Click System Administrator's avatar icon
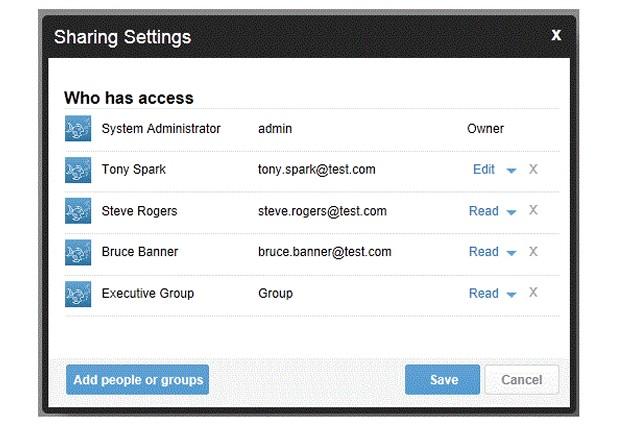 tap(78, 128)
